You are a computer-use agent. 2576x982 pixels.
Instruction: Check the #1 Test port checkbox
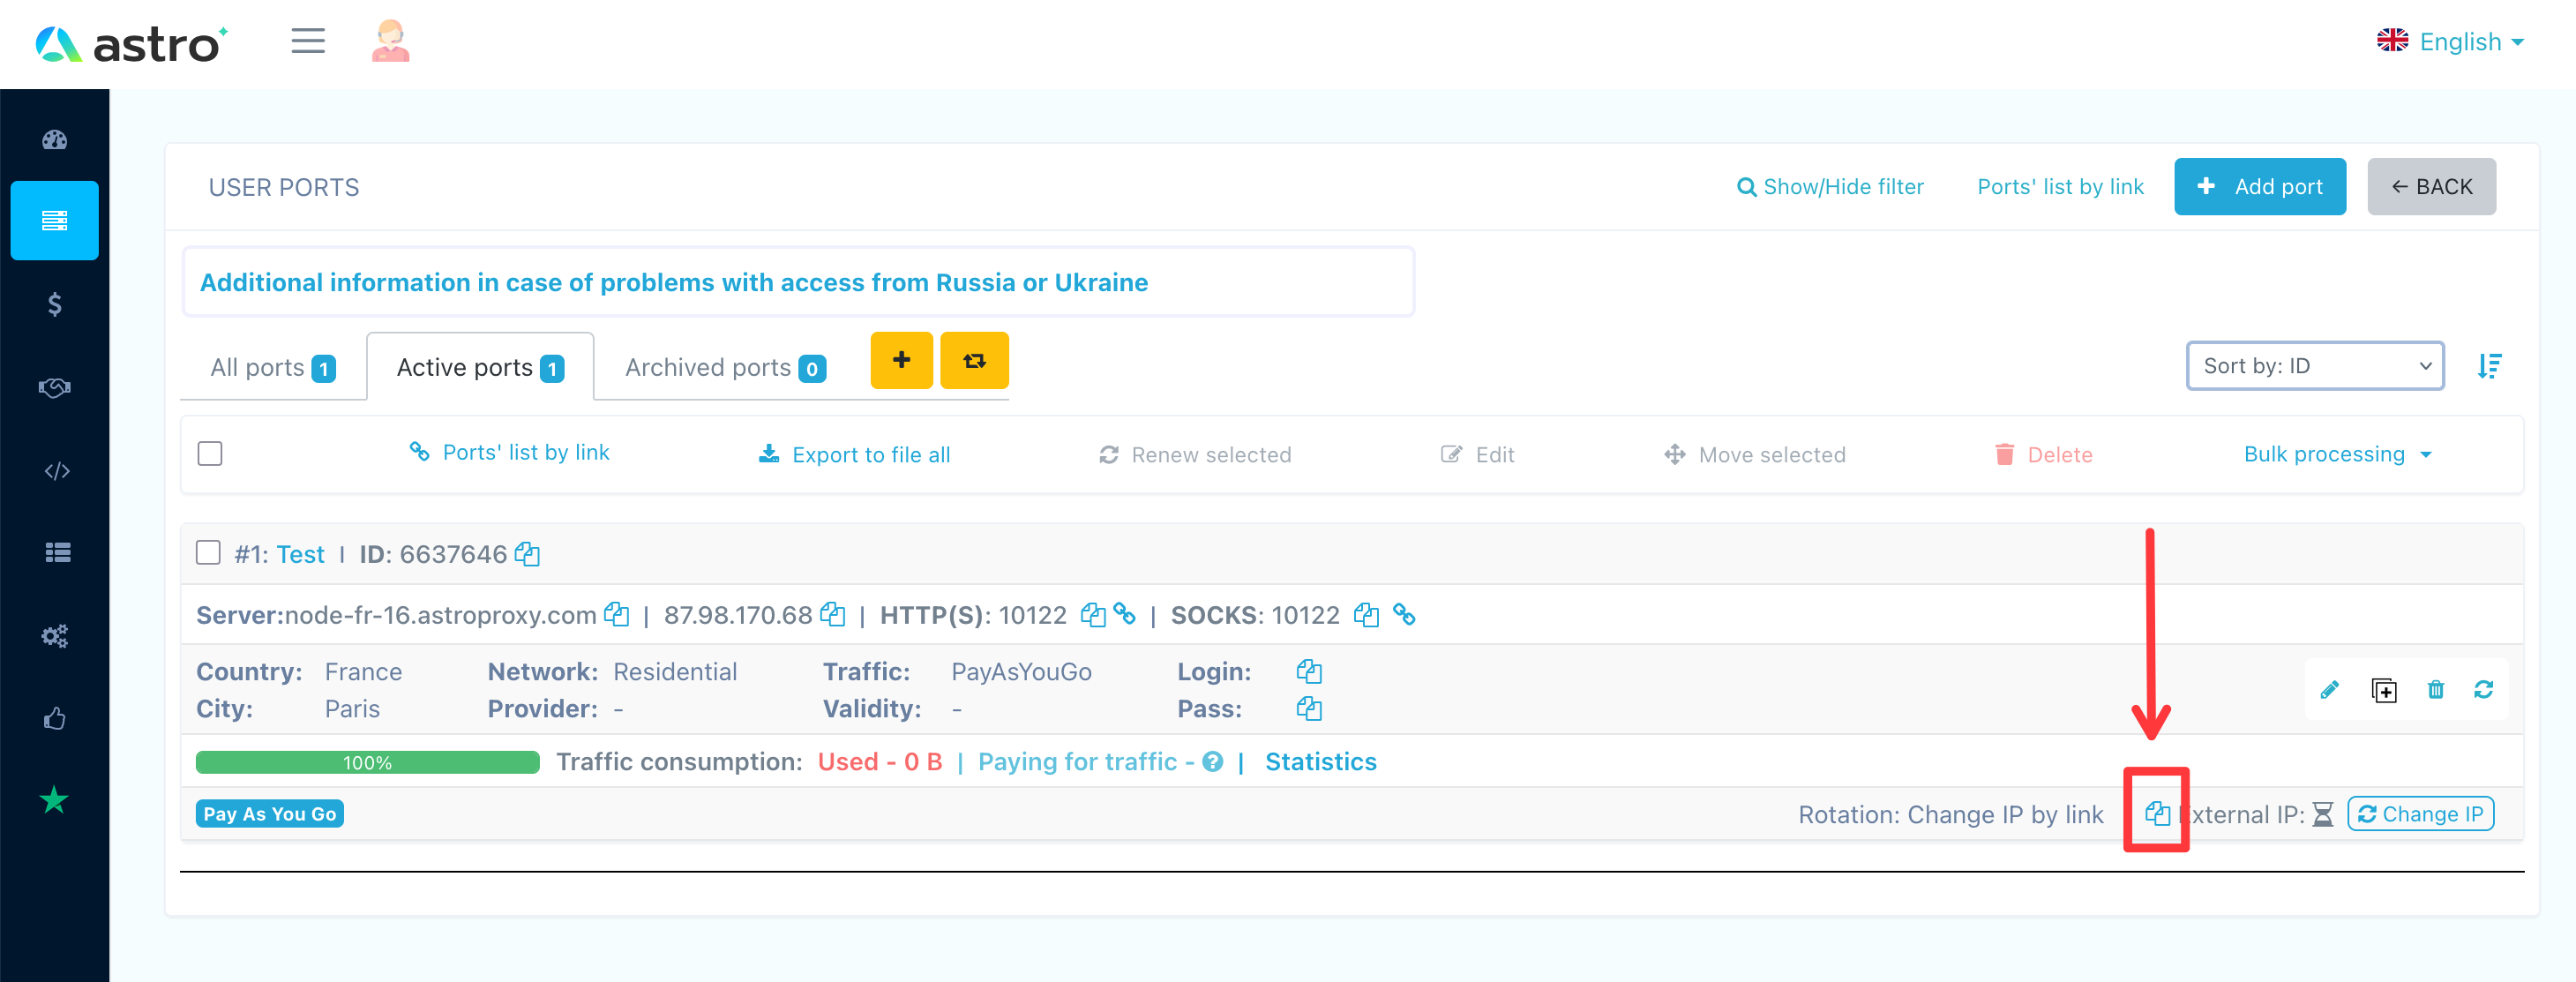pos(208,552)
